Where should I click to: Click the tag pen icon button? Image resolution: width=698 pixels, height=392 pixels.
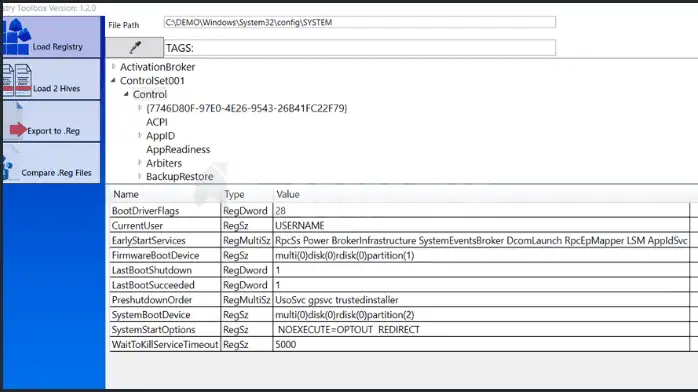coord(135,47)
